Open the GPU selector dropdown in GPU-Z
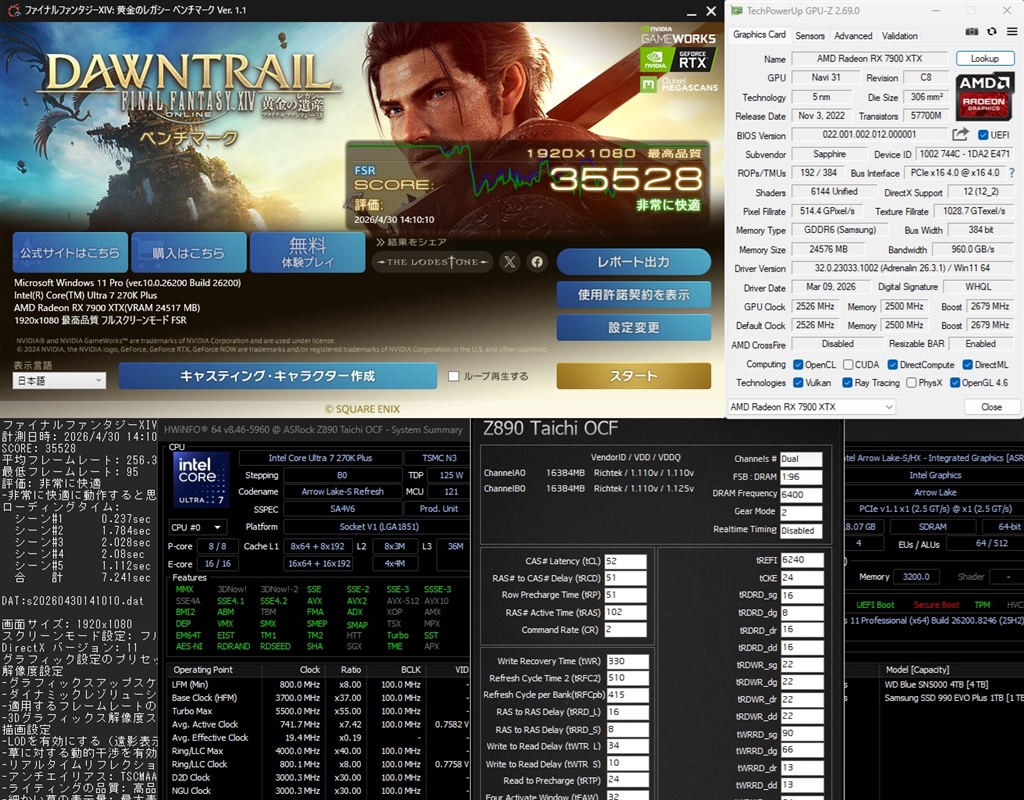1024x800 pixels. [811, 407]
